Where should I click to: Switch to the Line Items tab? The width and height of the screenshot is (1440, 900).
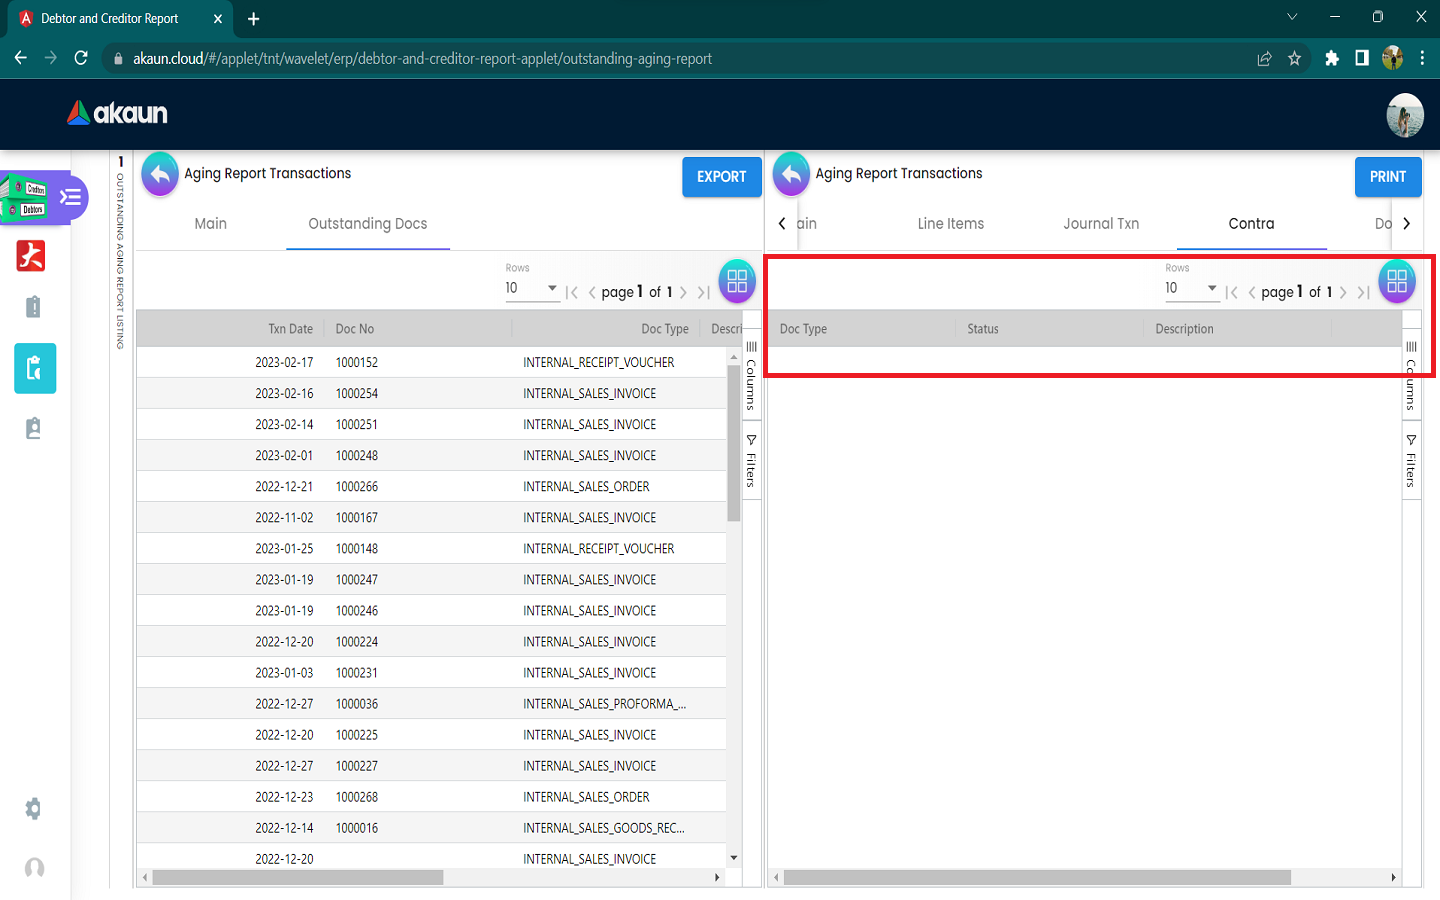pyautogui.click(x=950, y=224)
